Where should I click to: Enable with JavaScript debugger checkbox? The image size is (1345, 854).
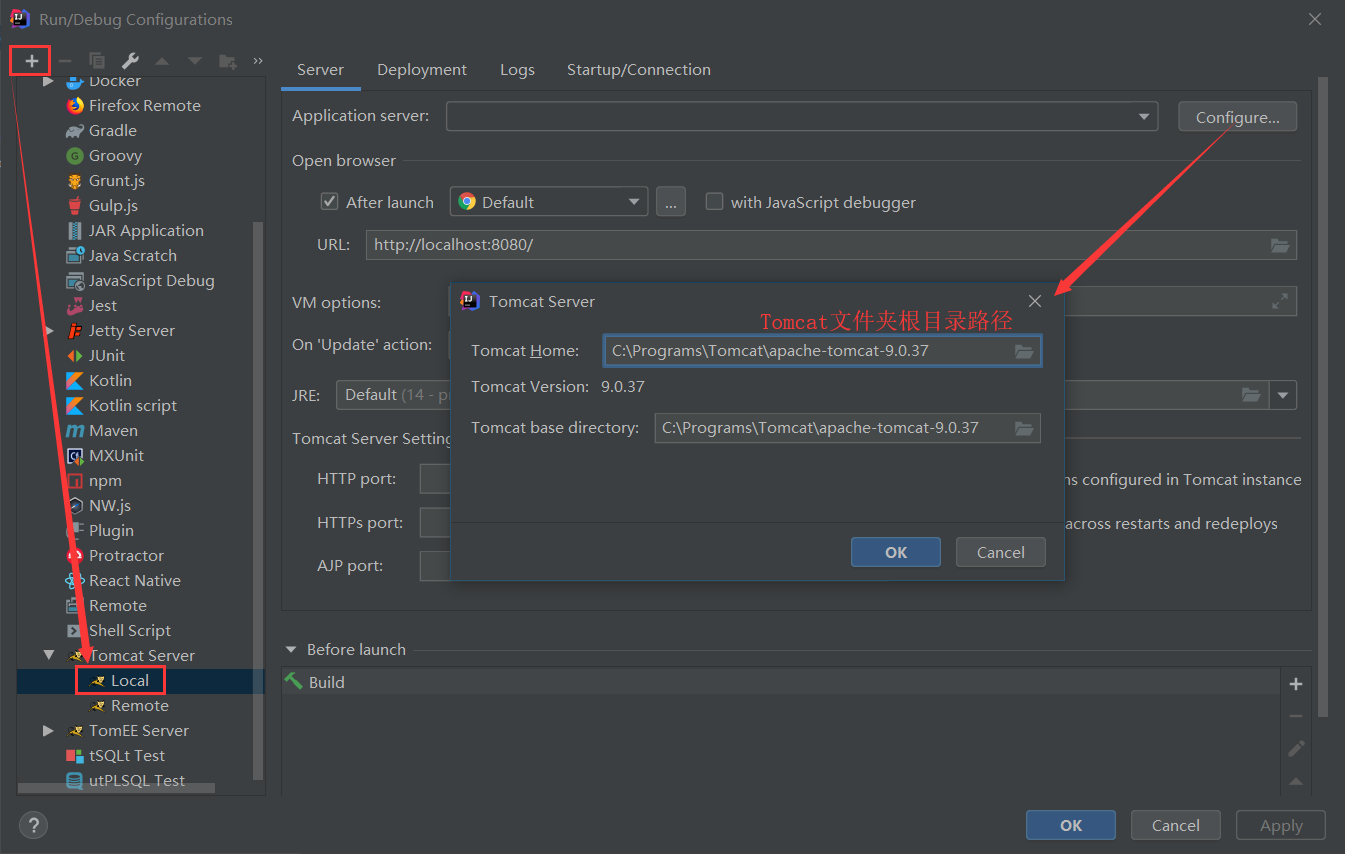(x=714, y=201)
